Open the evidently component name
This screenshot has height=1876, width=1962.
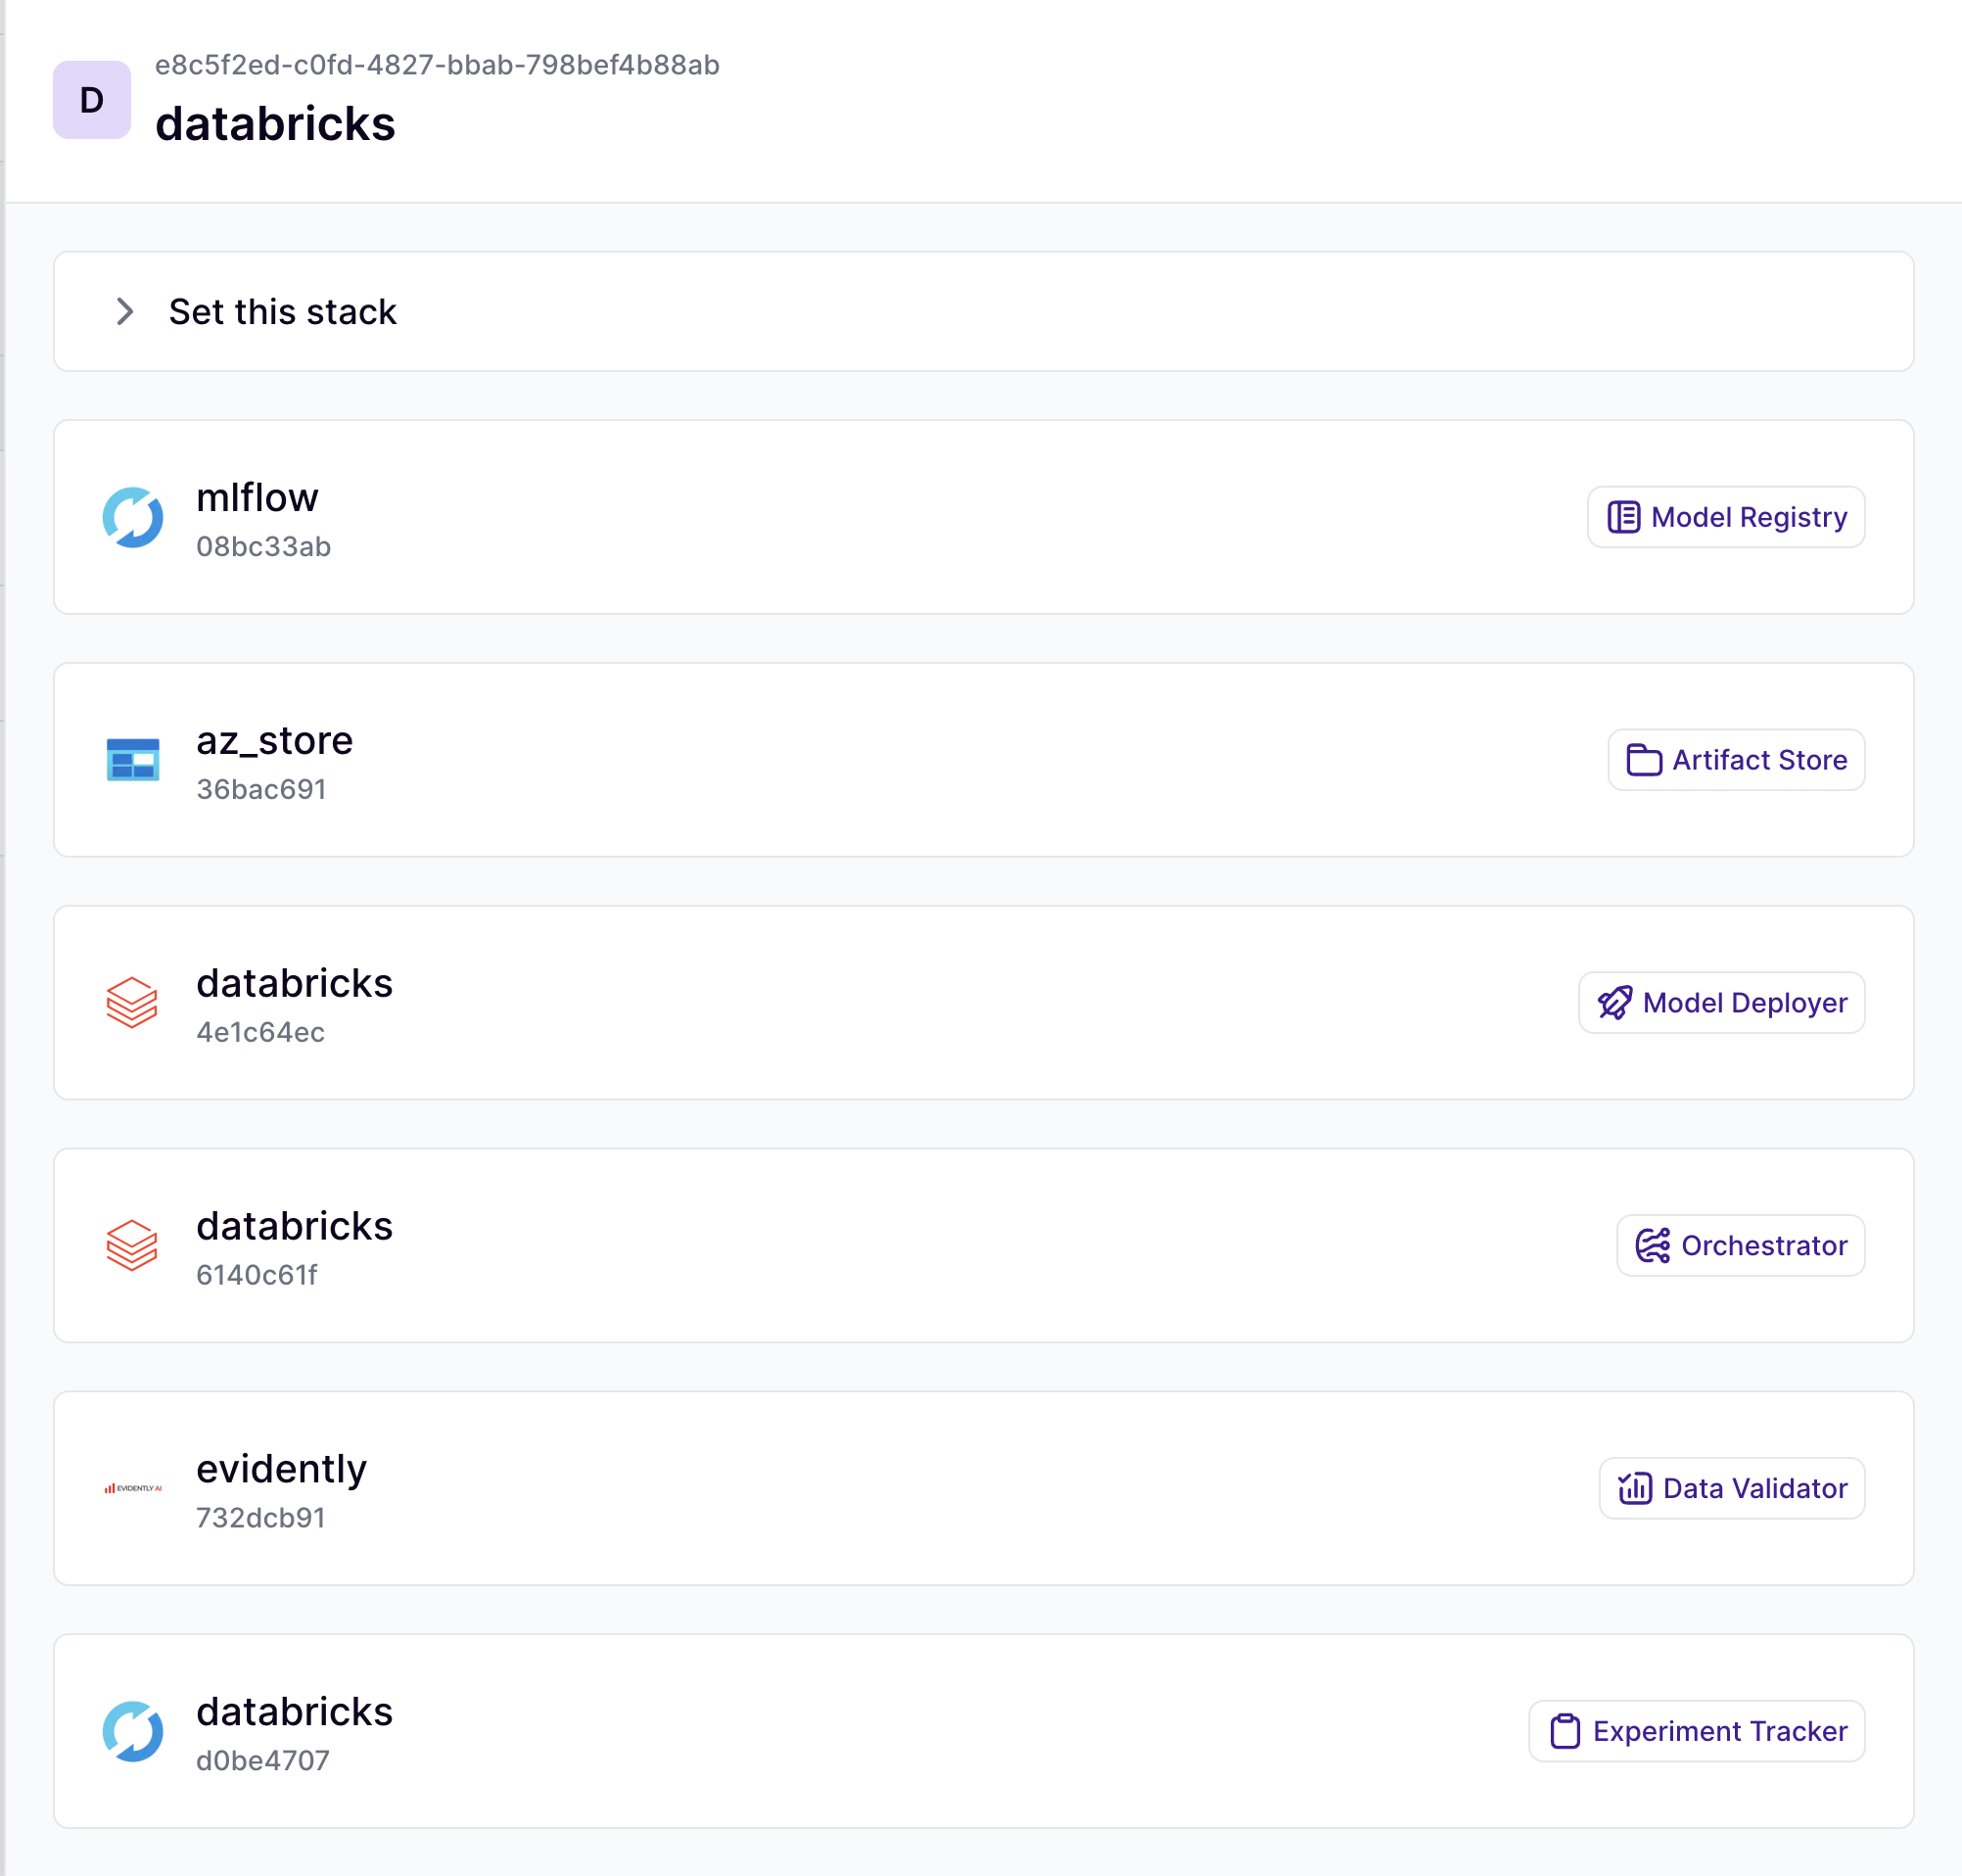tap(281, 1469)
